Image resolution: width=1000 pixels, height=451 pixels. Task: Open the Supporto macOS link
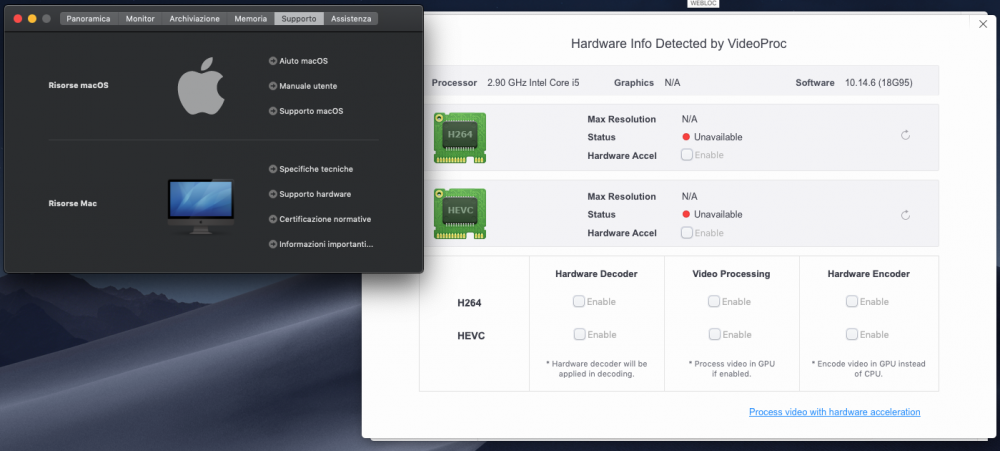tap(311, 111)
